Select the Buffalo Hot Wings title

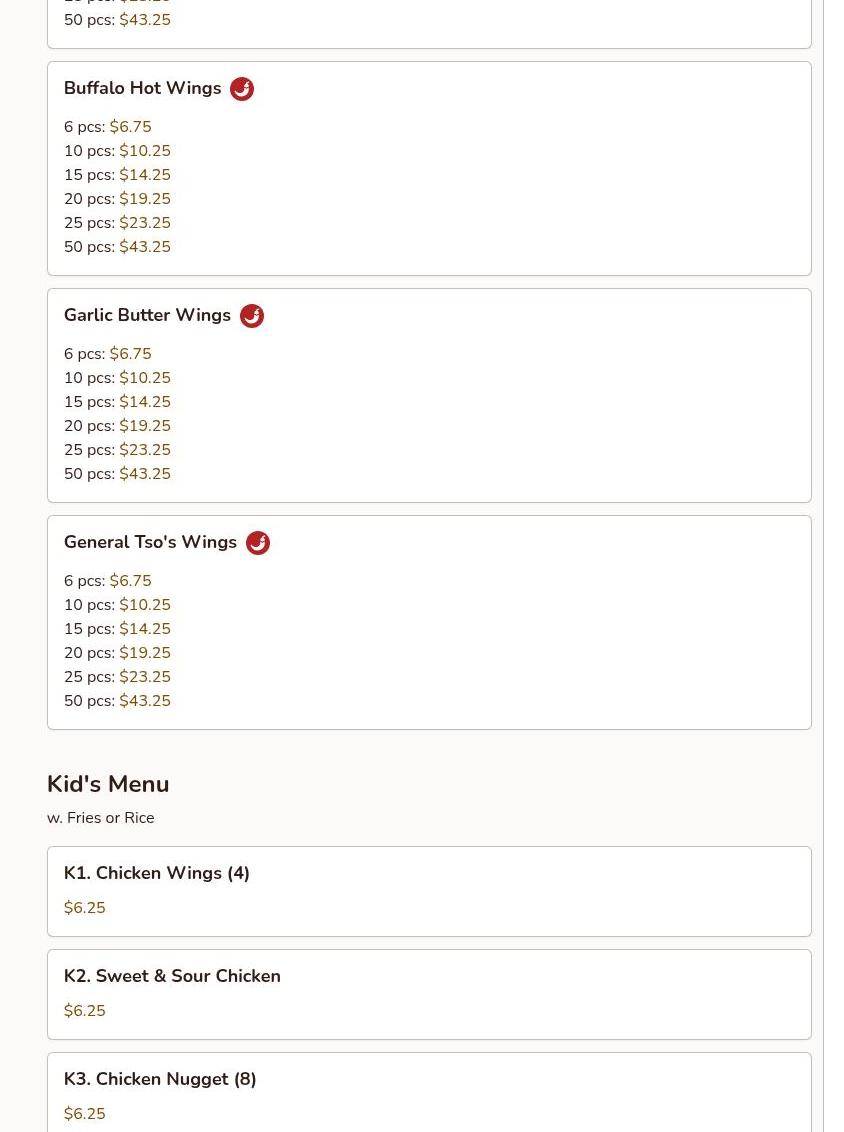point(142,88)
